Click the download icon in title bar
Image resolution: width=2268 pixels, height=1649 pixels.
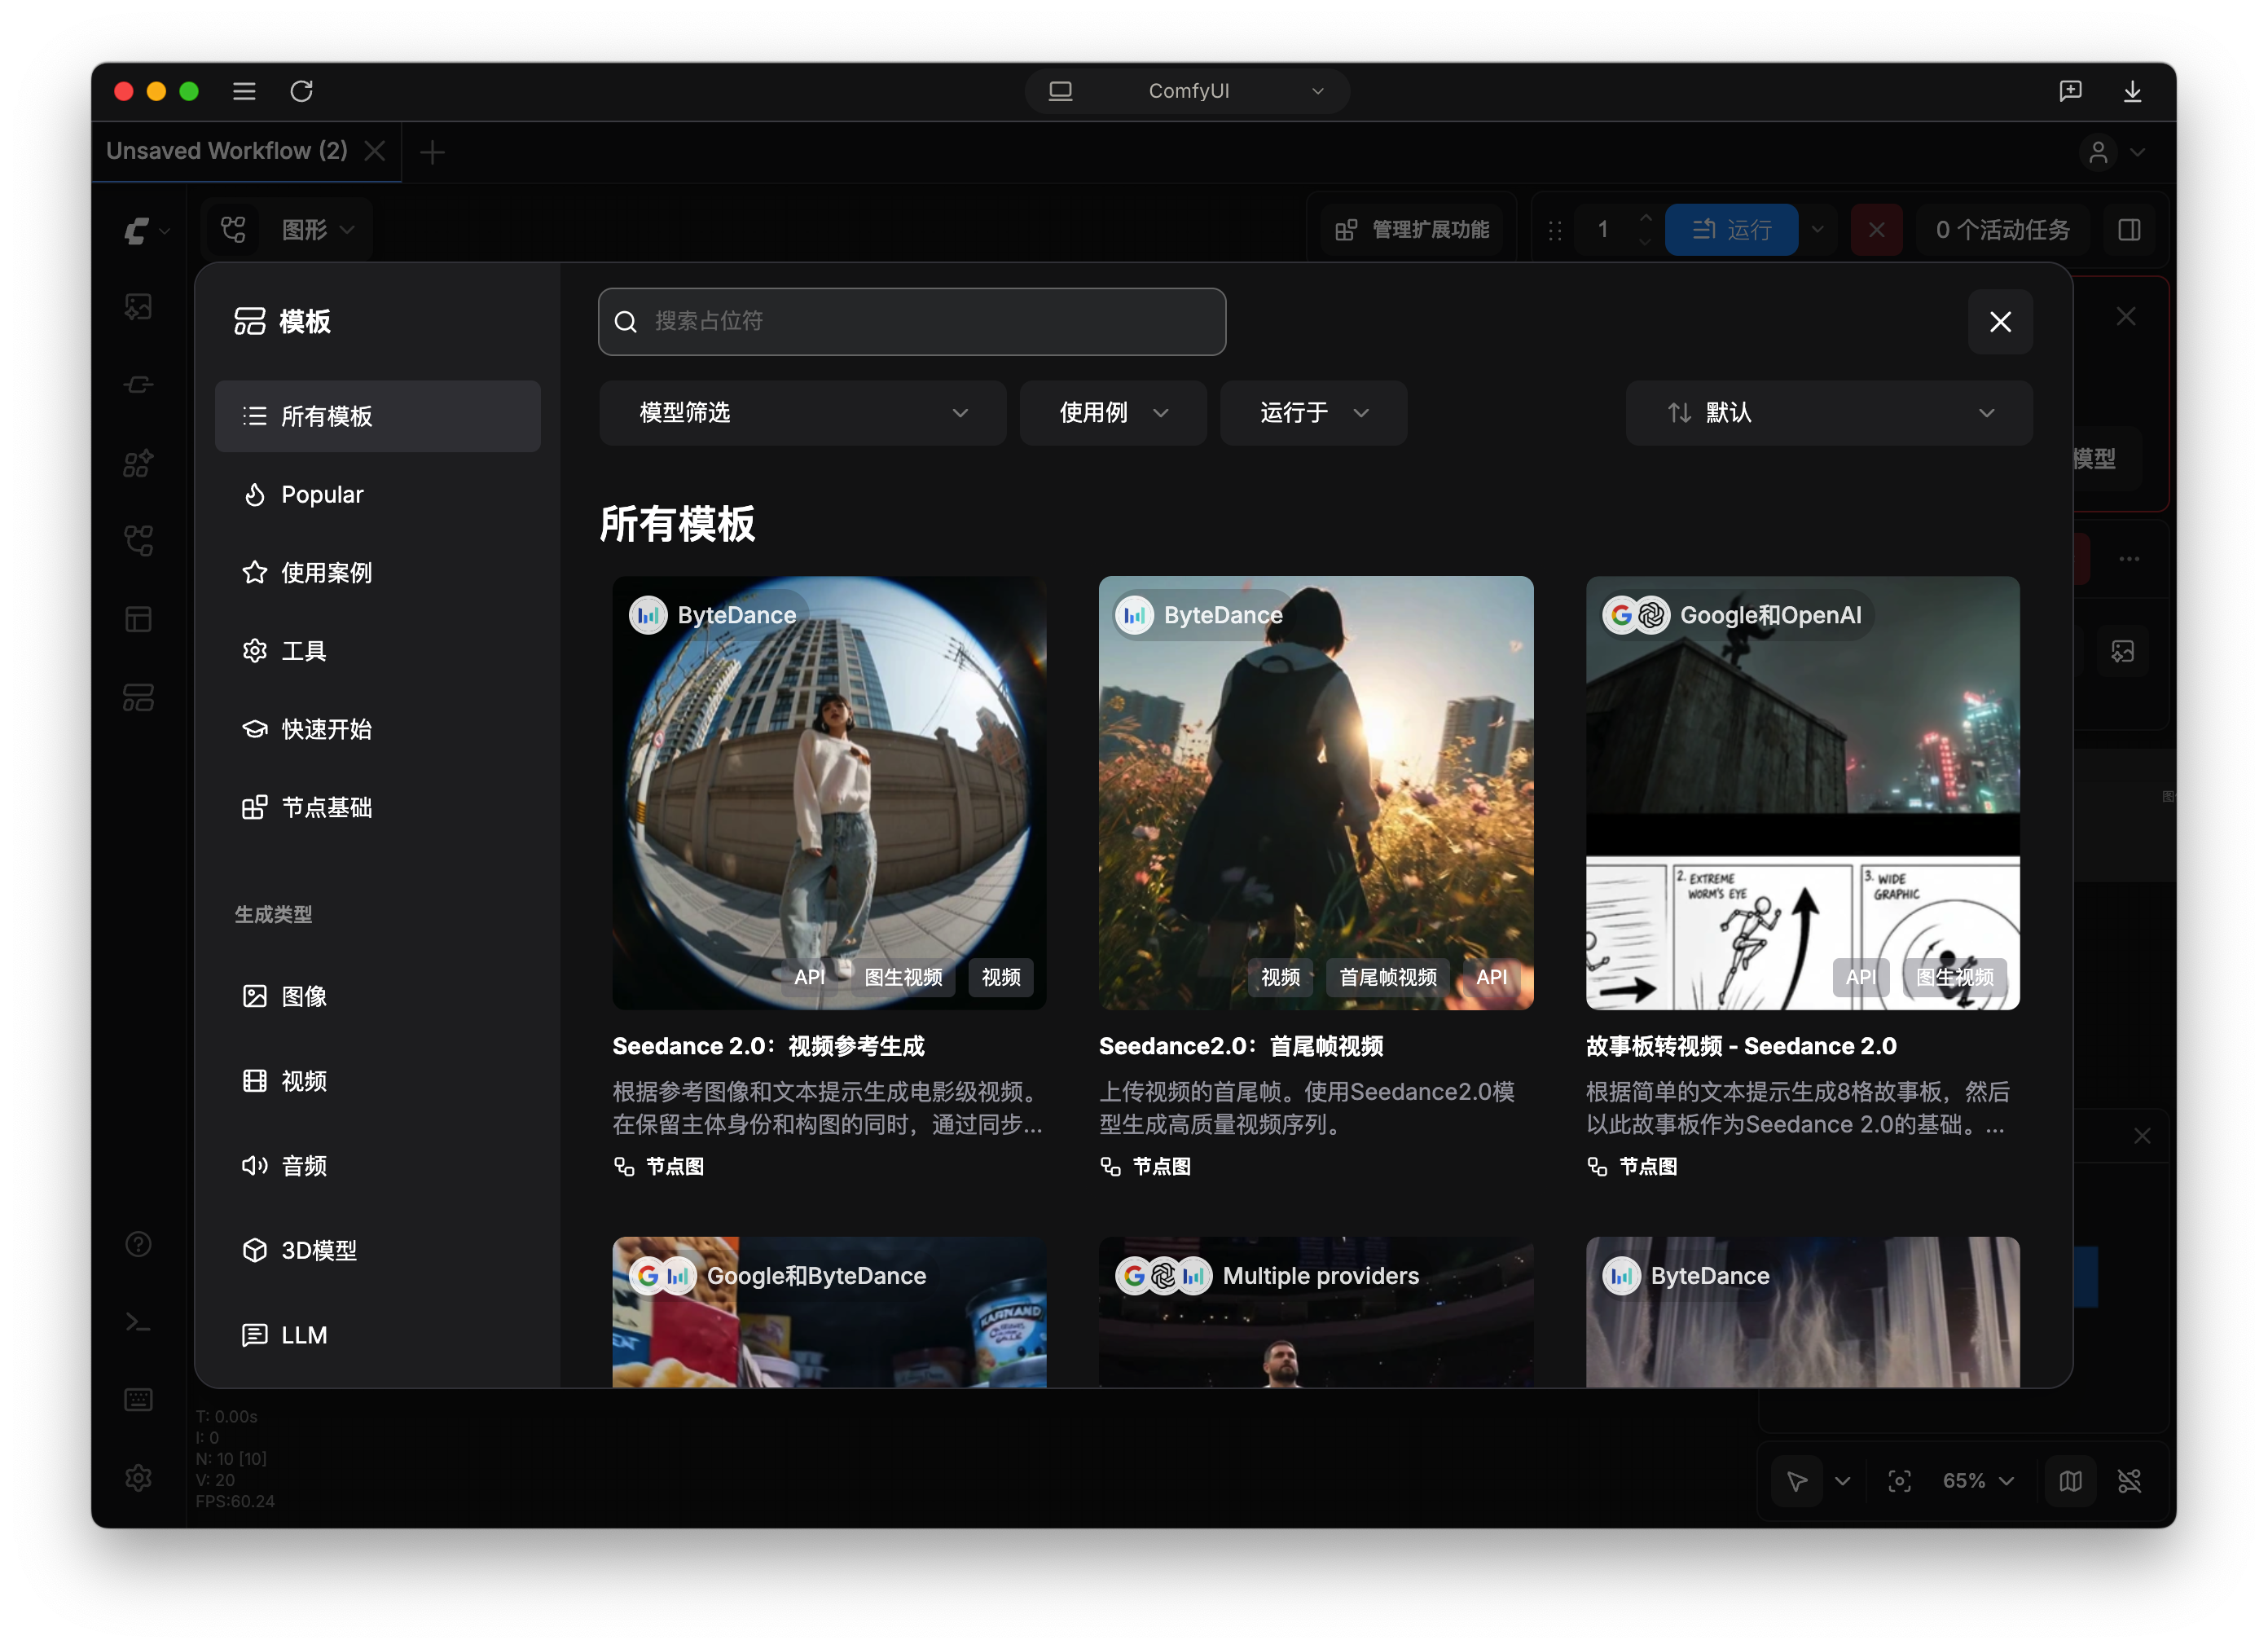(2132, 91)
